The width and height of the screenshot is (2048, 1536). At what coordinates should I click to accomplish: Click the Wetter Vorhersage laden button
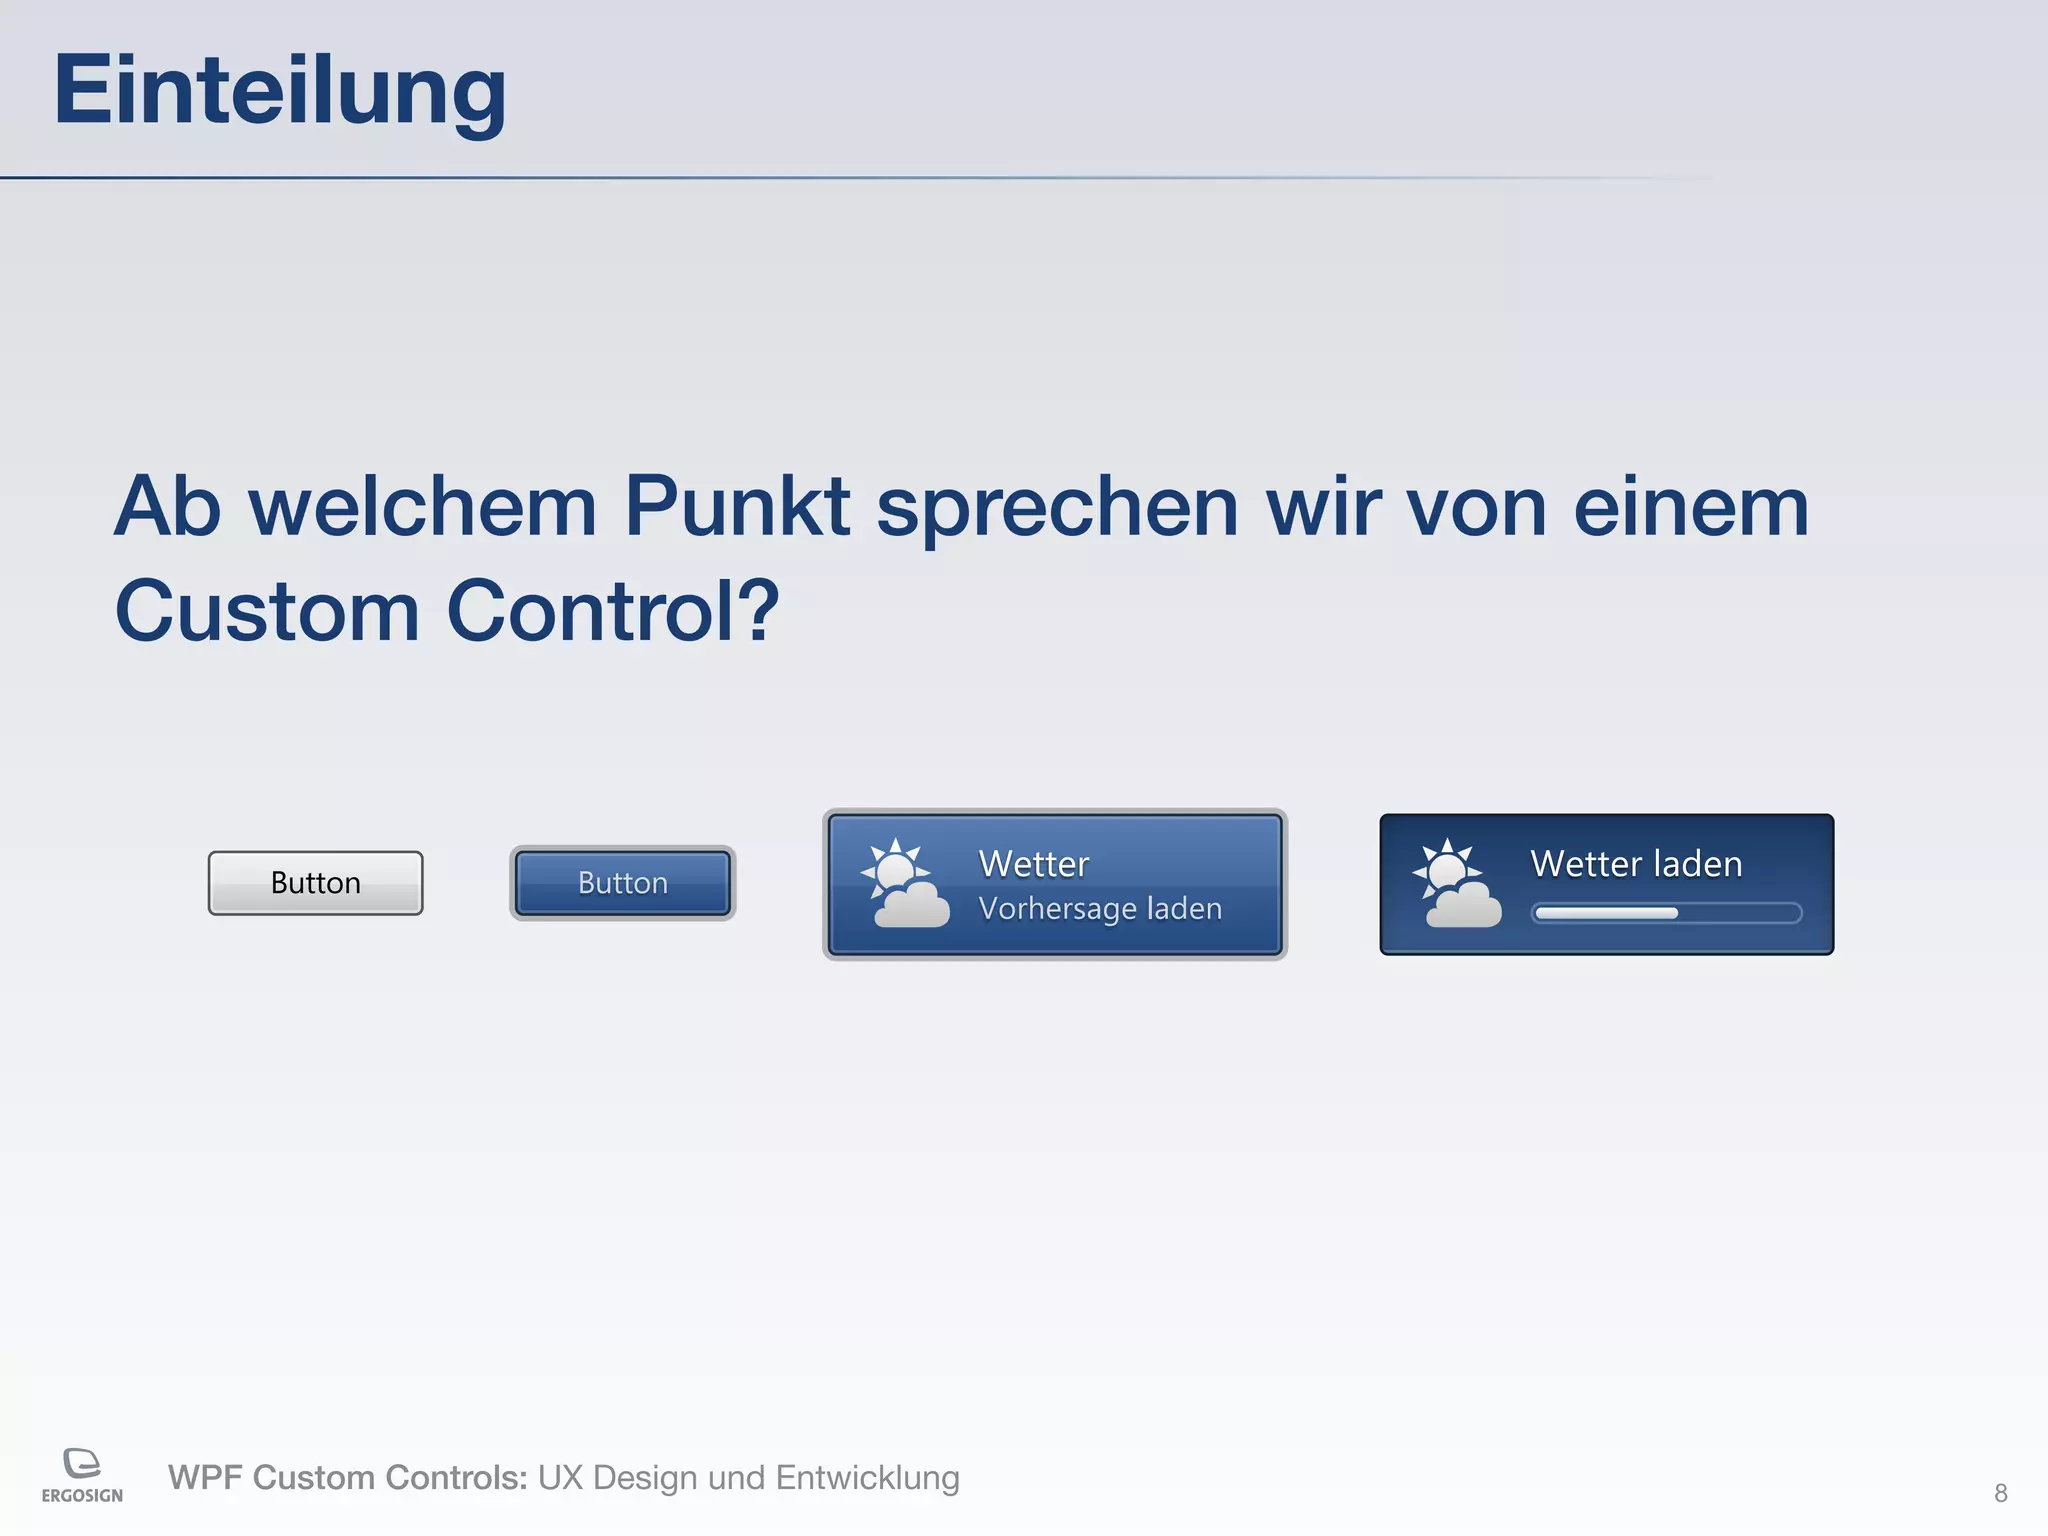(1055, 884)
